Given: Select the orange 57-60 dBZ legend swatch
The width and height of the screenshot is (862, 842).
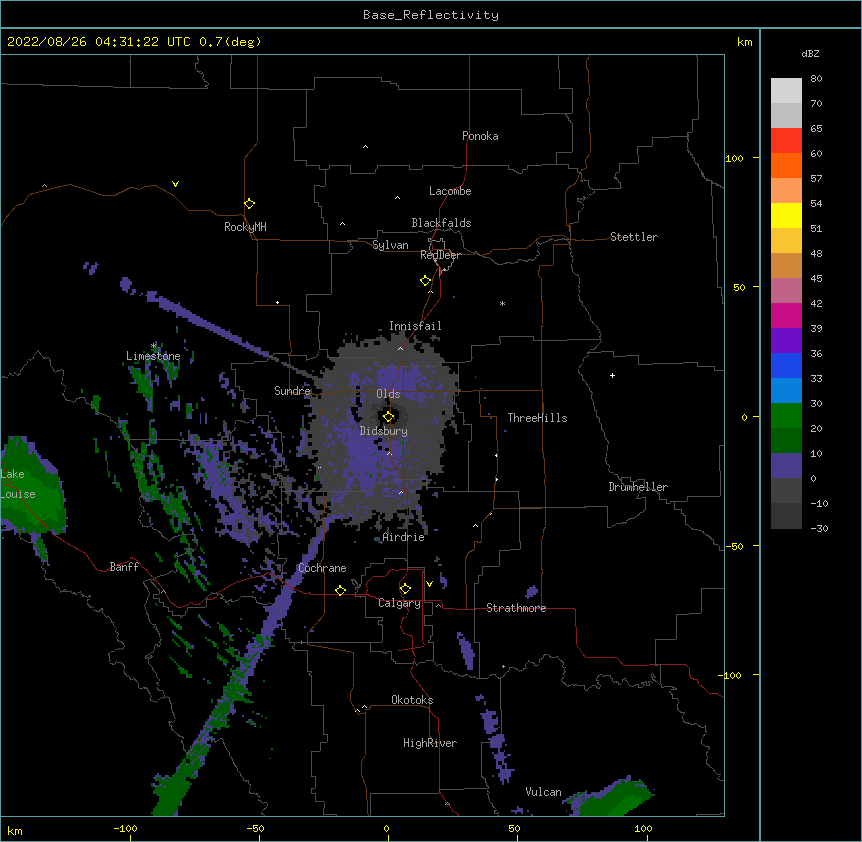Looking at the screenshot, I should [x=786, y=165].
